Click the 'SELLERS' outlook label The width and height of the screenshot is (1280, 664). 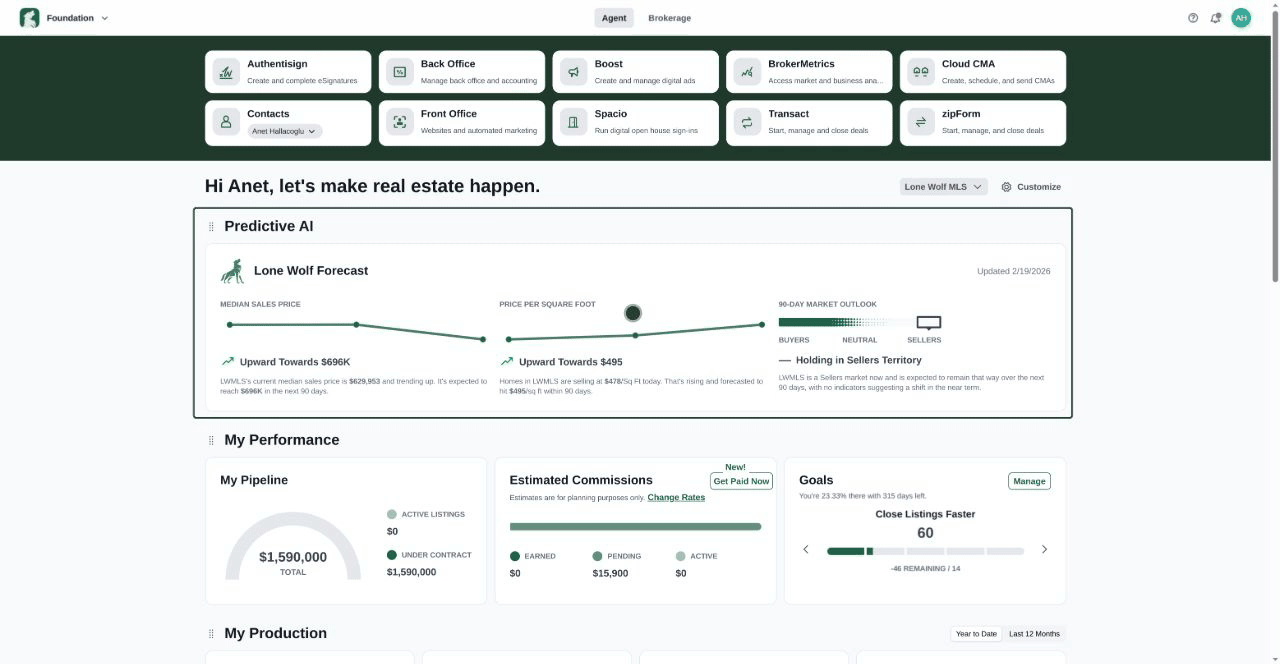[924, 340]
